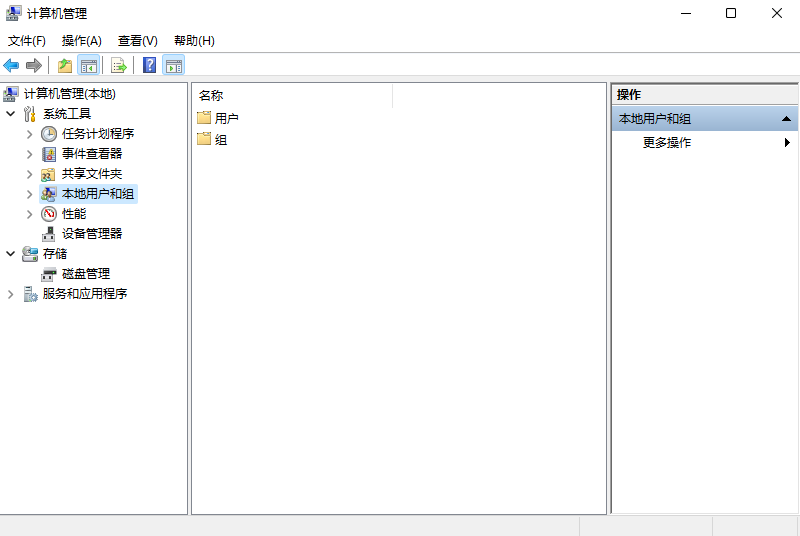This screenshot has height=536, width=800.
Task: Click the Export list toolbar icon
Action: [x=118, y=65]
